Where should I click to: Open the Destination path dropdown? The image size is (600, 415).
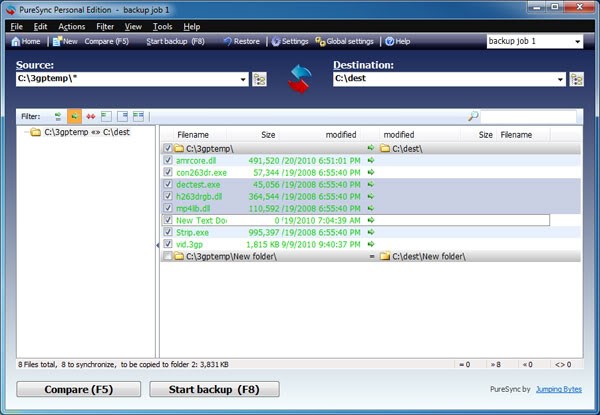click(560, 80)
